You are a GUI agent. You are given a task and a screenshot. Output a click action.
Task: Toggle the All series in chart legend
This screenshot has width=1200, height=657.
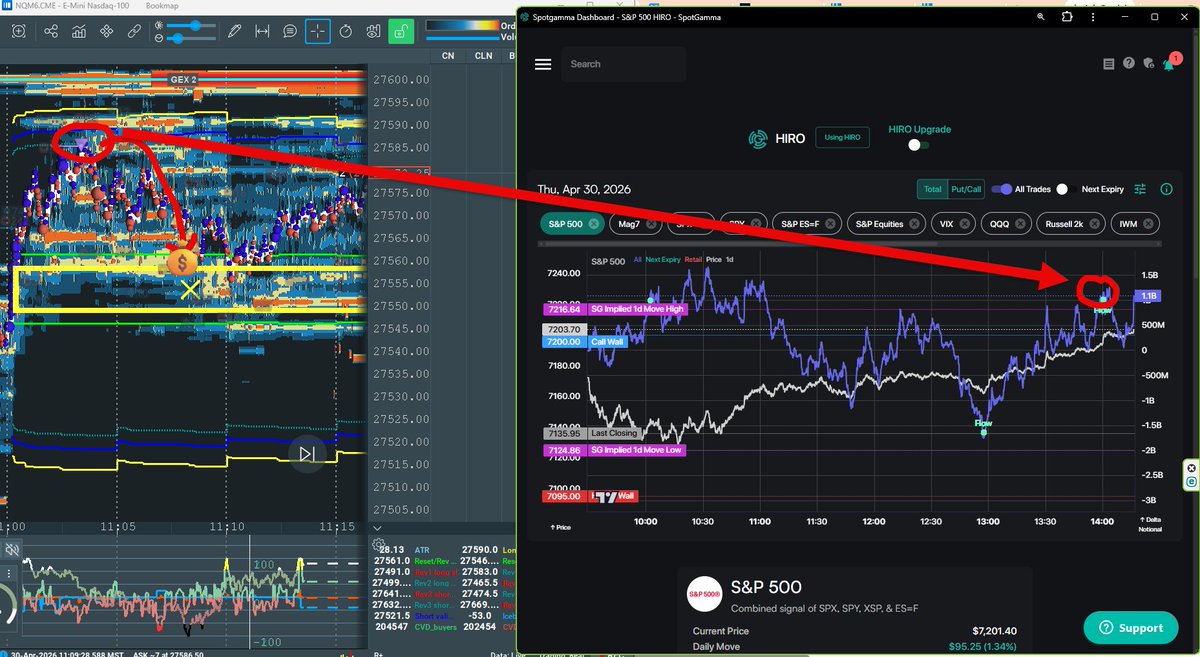(x=637, y=260)
